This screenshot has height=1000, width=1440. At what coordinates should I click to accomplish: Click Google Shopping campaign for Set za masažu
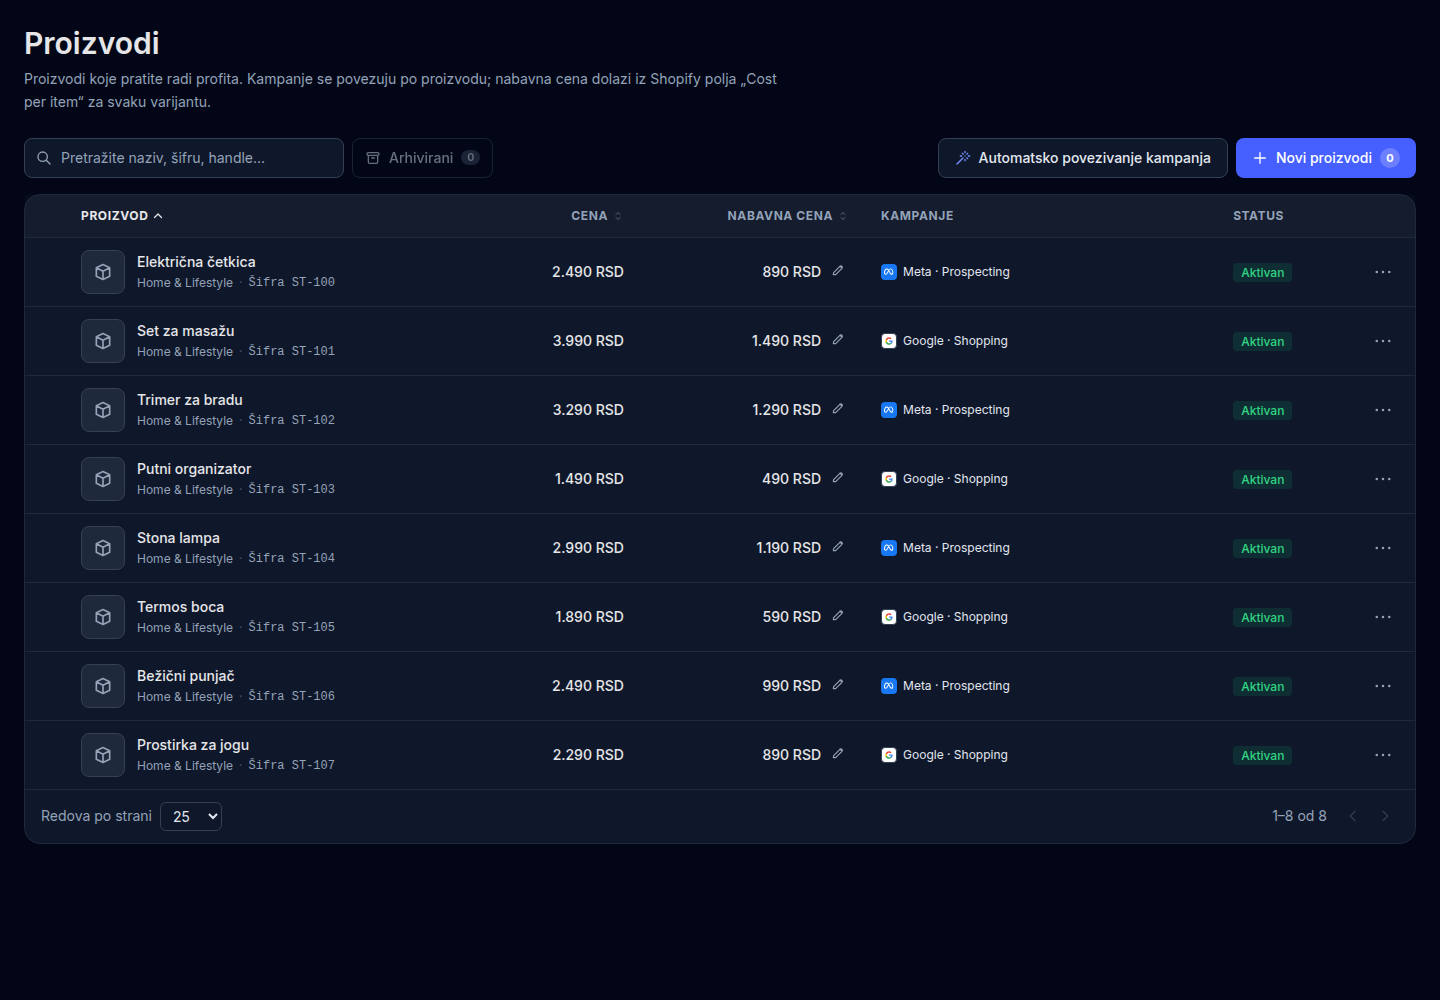(944, 341)
